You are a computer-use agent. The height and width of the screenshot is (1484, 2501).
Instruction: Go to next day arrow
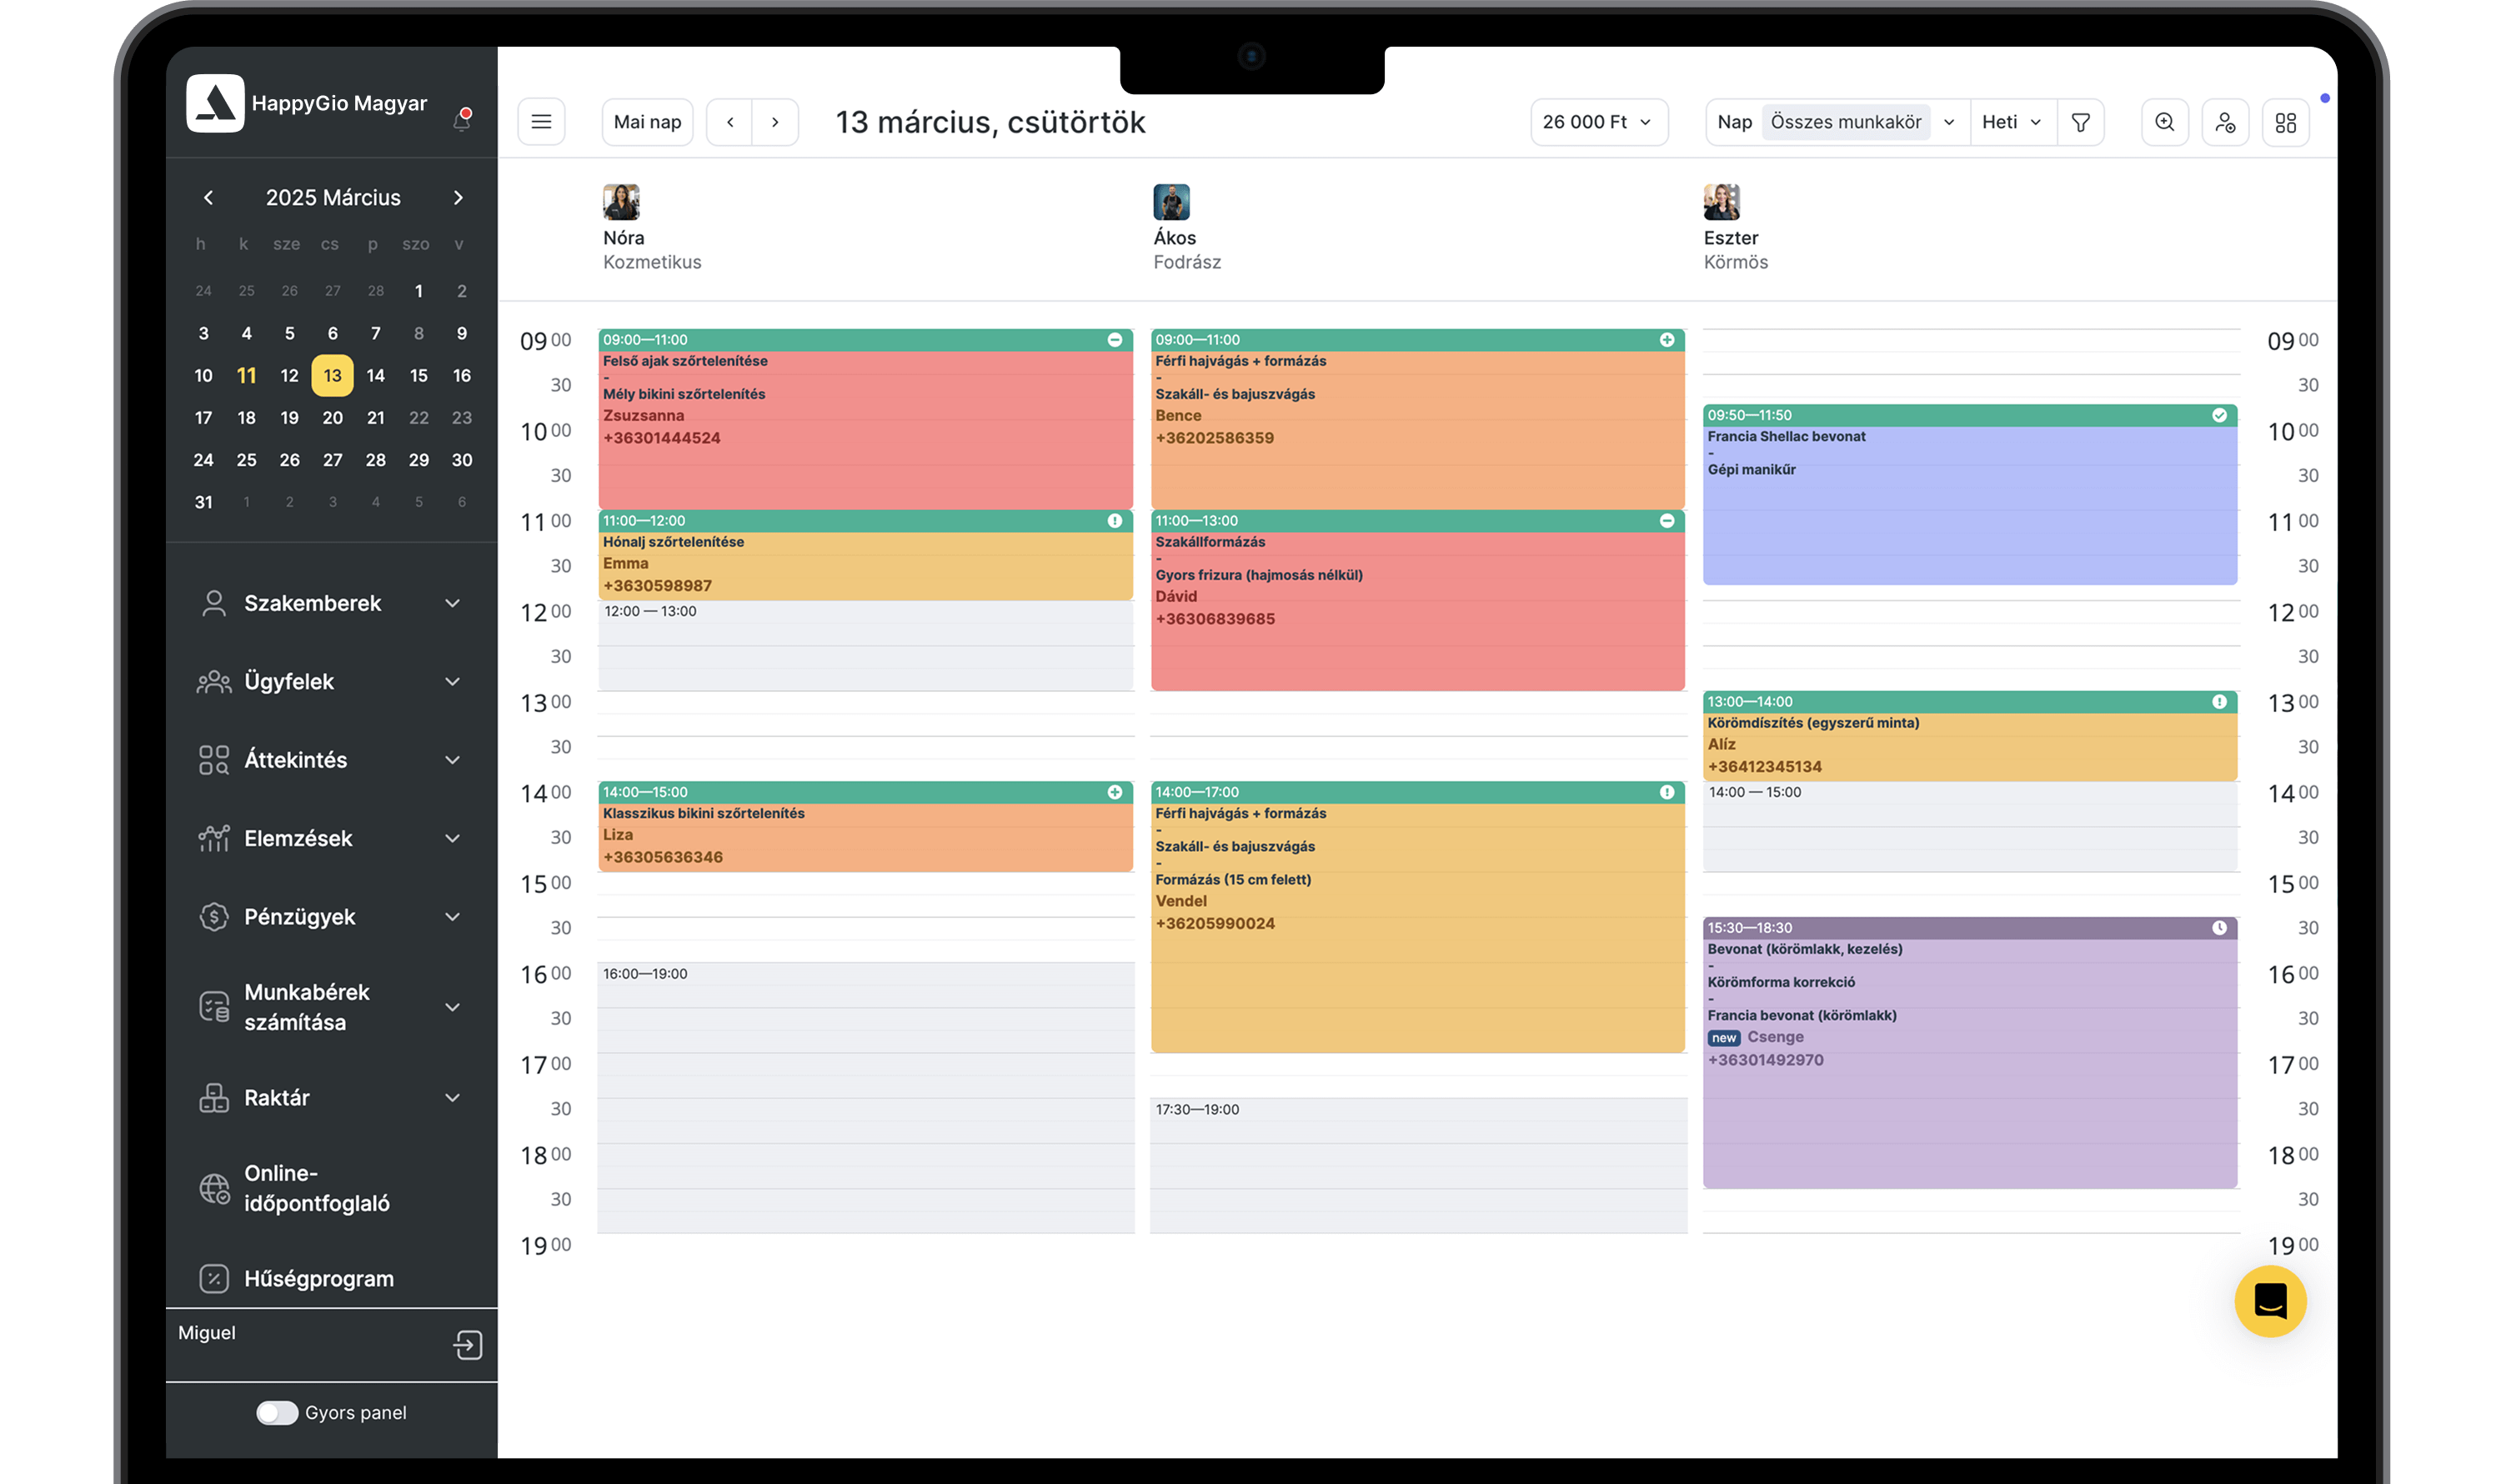[775, 122]
